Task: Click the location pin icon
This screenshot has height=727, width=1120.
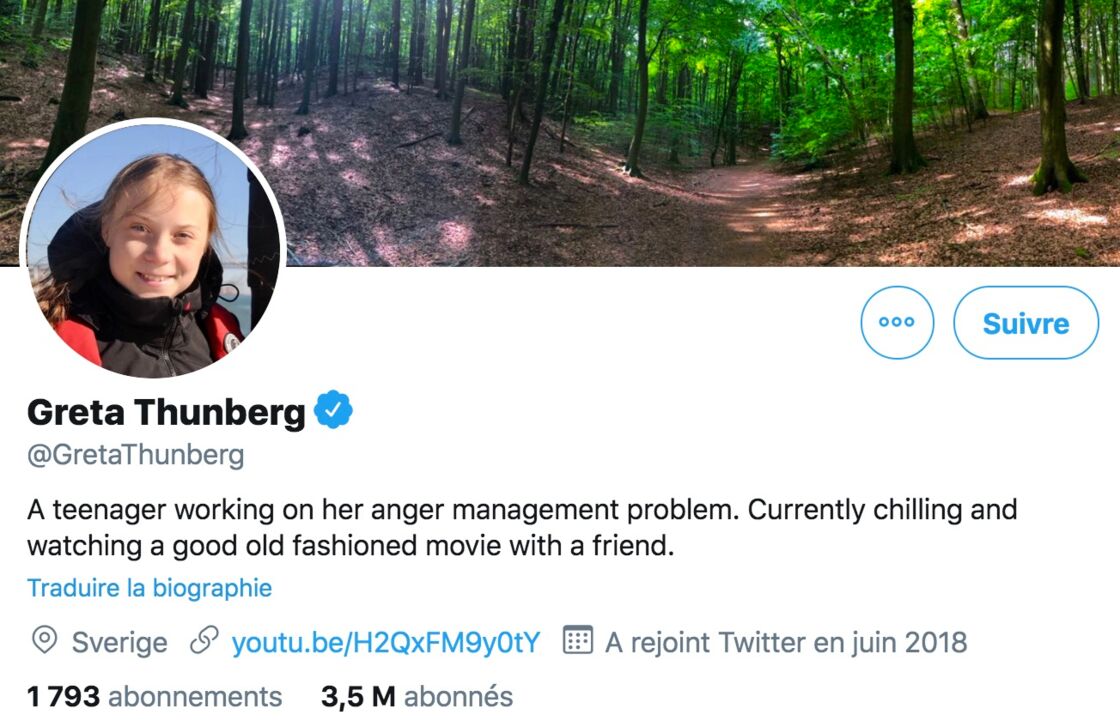Action: tap(44, 640)
